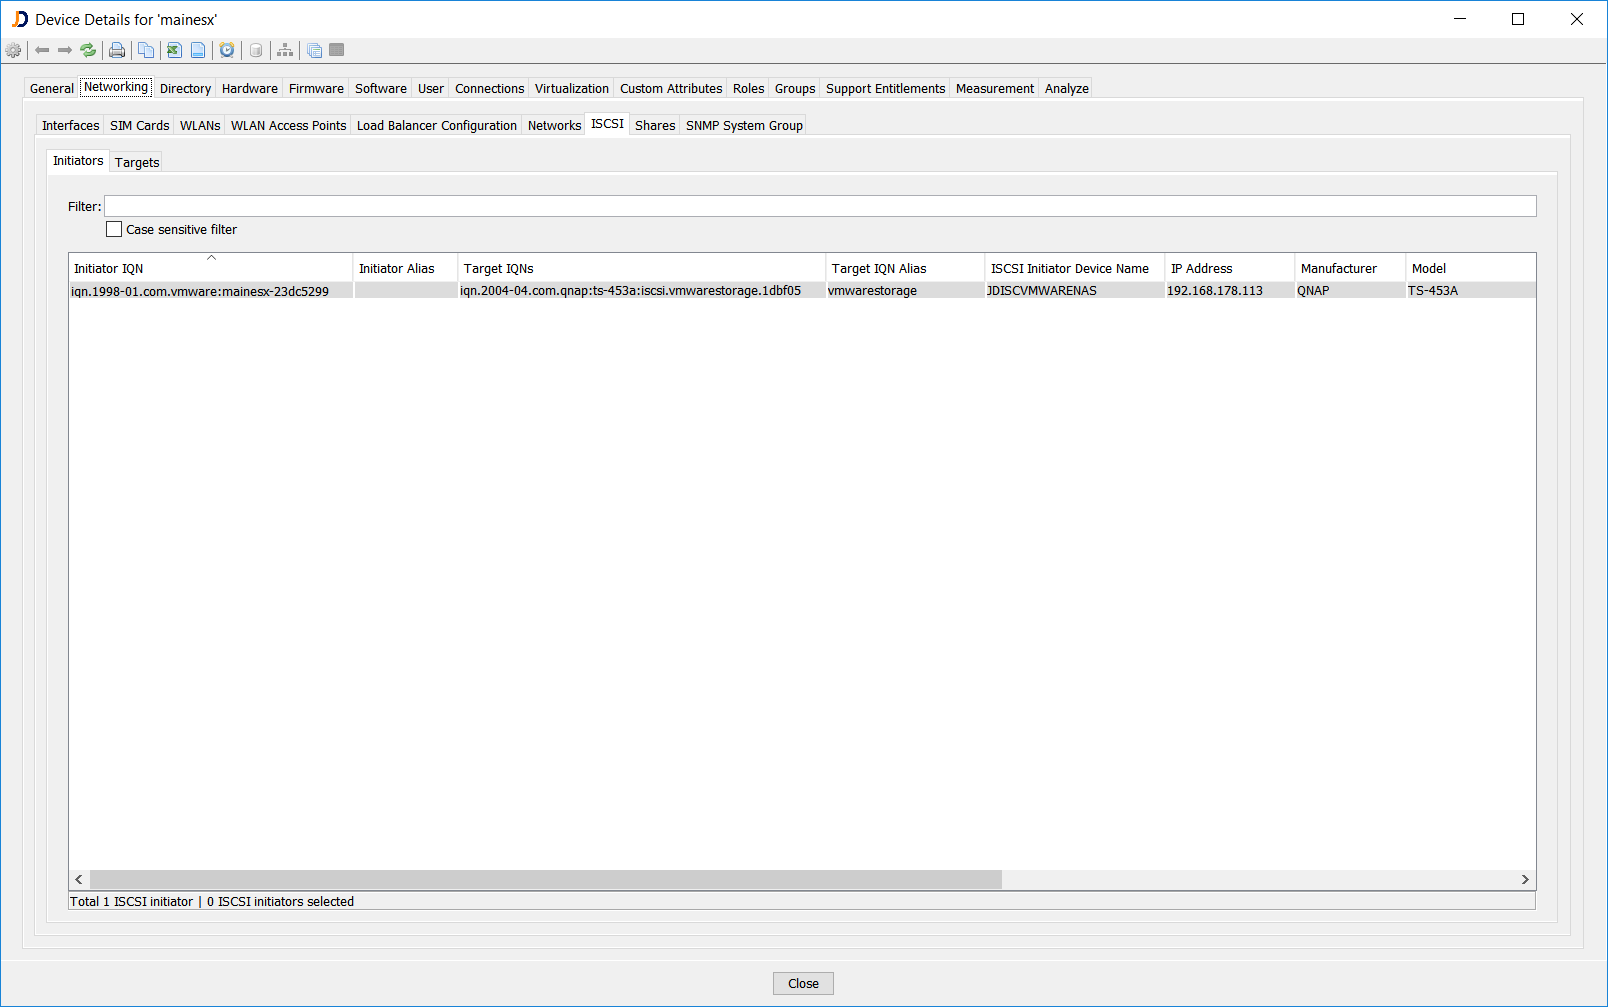Click the forward arrow toolbar icon
The width and height of the screenshot is (1608, 1007).
click(65, 50)
